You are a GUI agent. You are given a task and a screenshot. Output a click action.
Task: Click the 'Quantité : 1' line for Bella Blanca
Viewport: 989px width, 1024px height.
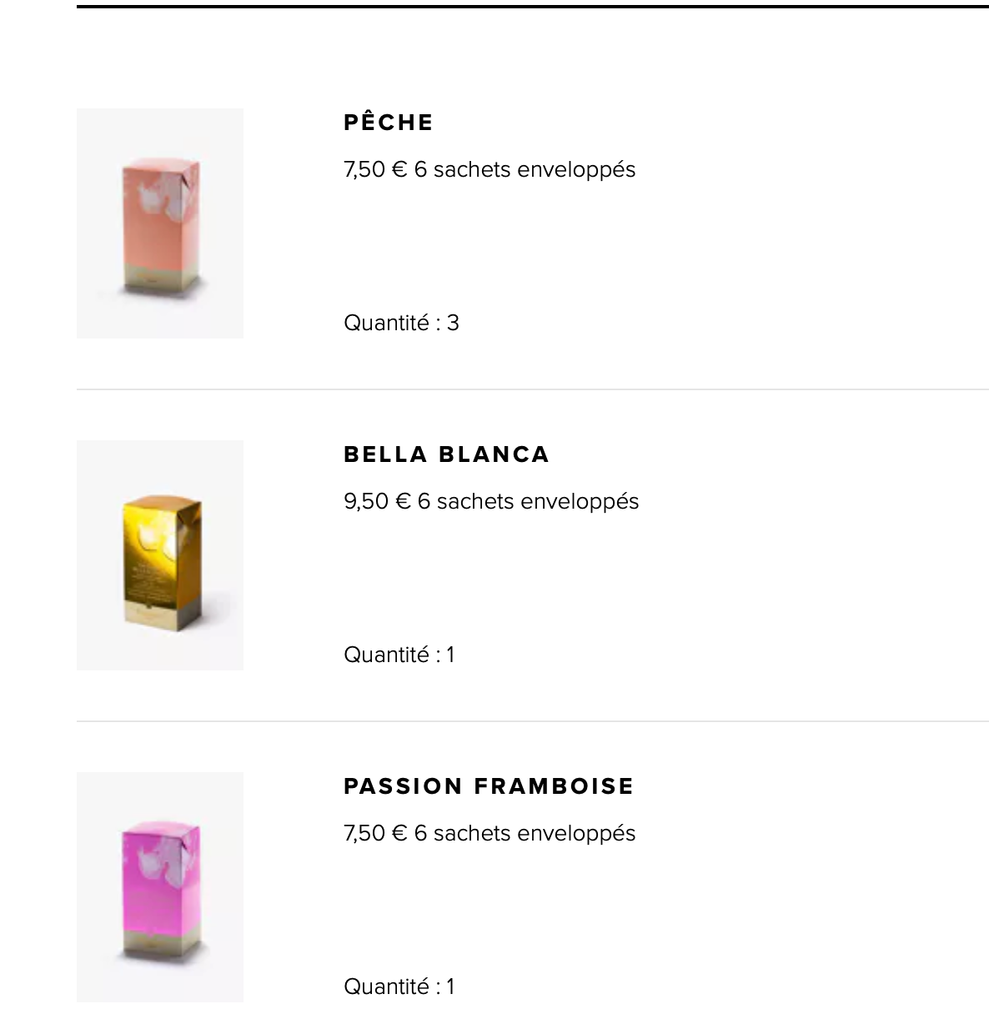(399, 654)
